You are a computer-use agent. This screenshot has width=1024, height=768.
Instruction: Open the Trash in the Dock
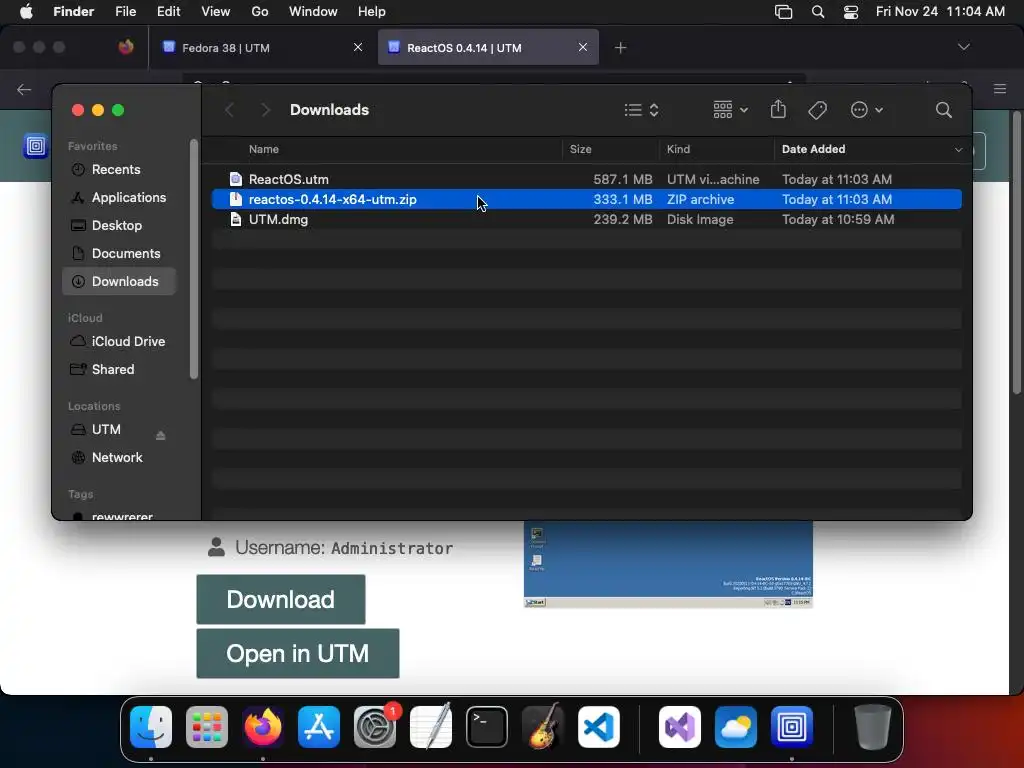pyautogui.click(x=872, y=727)
